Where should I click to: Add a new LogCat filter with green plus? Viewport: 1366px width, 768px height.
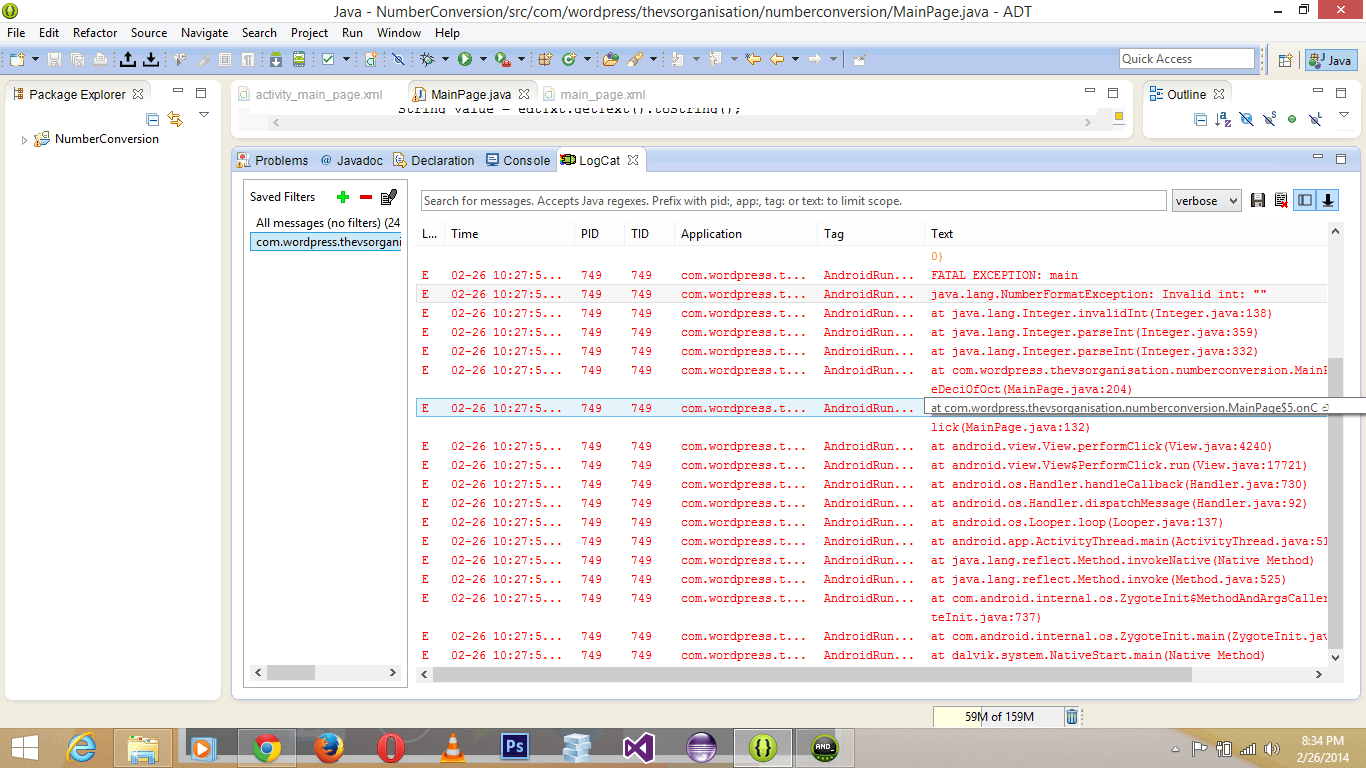pos(343,197)
